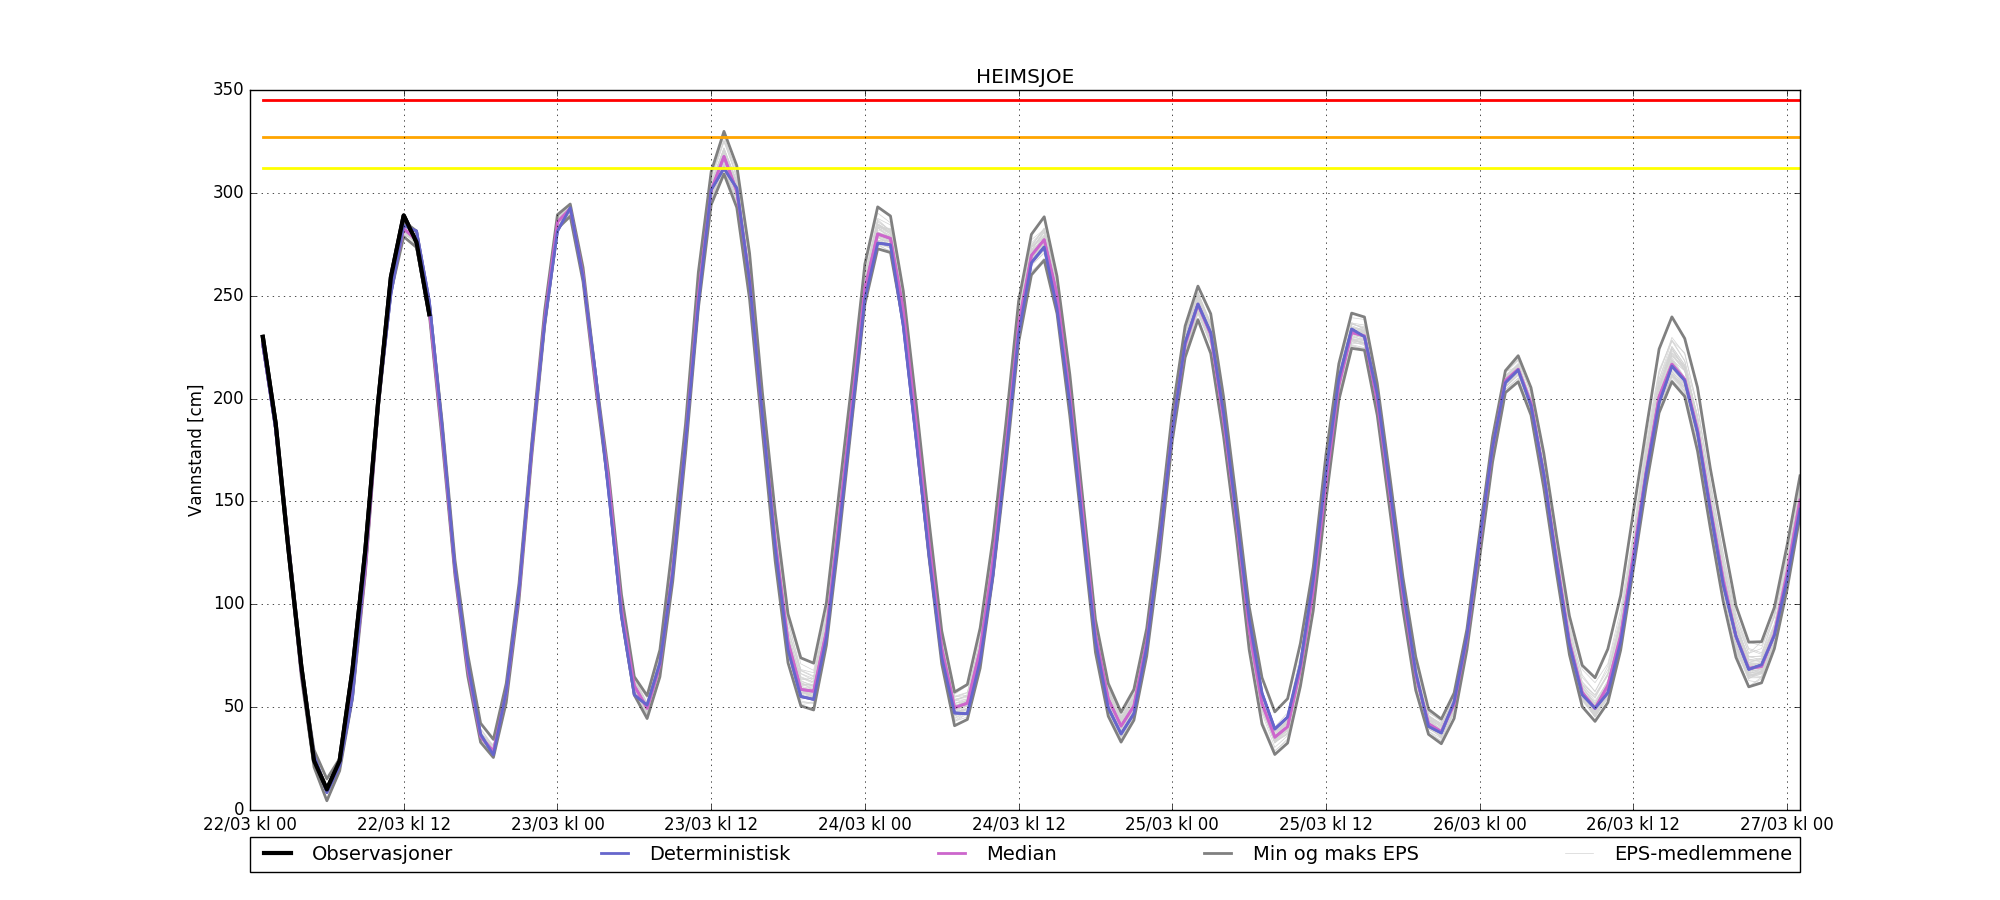Click the magenta Median legend line

point(951,854)
